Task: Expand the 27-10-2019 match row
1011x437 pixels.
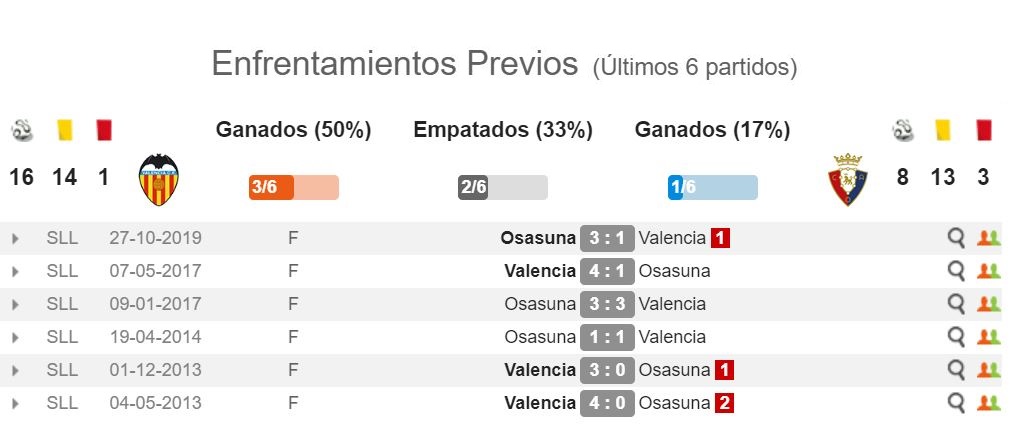Action: [15, 238]
